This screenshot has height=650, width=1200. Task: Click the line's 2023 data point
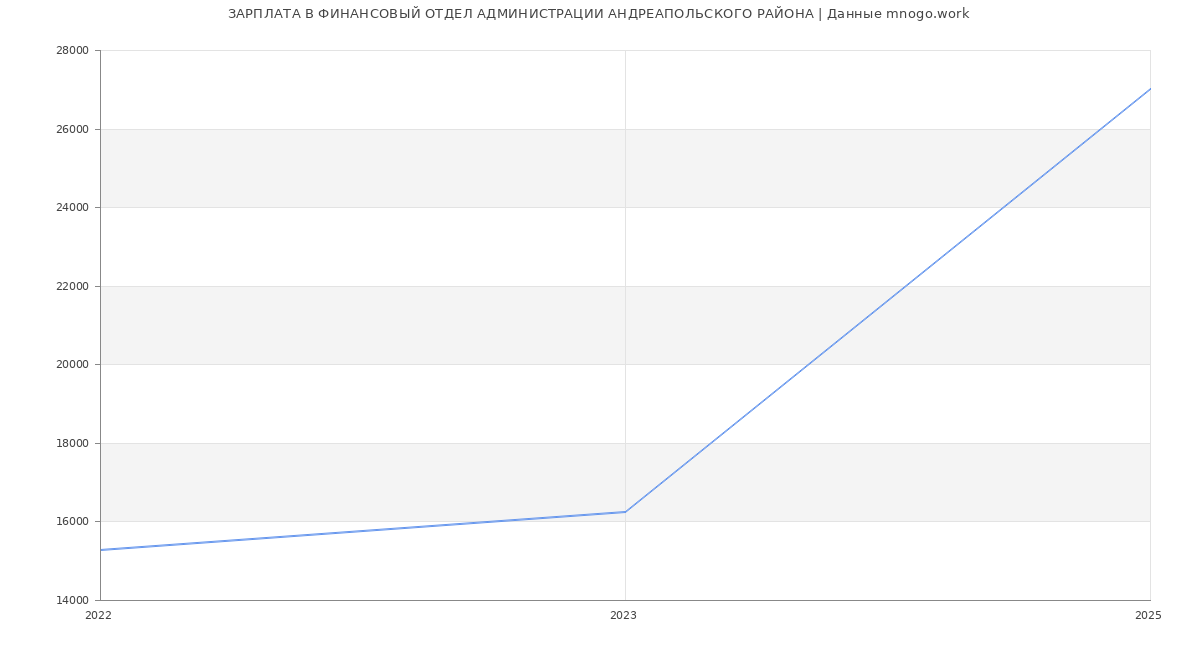[x=625, y=512]
